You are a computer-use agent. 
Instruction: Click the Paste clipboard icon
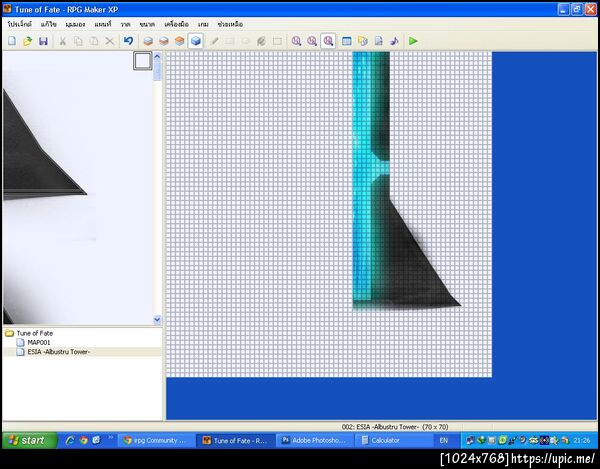(x=94, y=41)
